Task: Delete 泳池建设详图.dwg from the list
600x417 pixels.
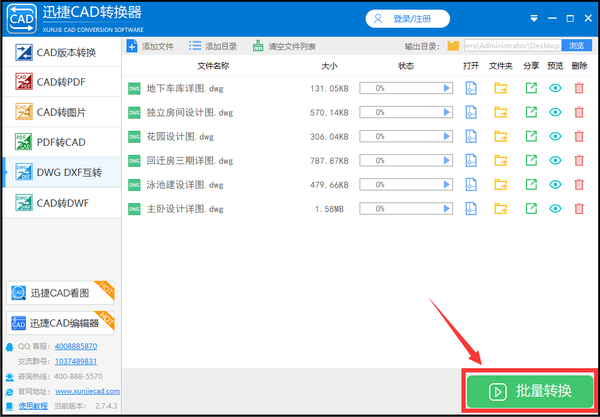Action: point(579,185)
